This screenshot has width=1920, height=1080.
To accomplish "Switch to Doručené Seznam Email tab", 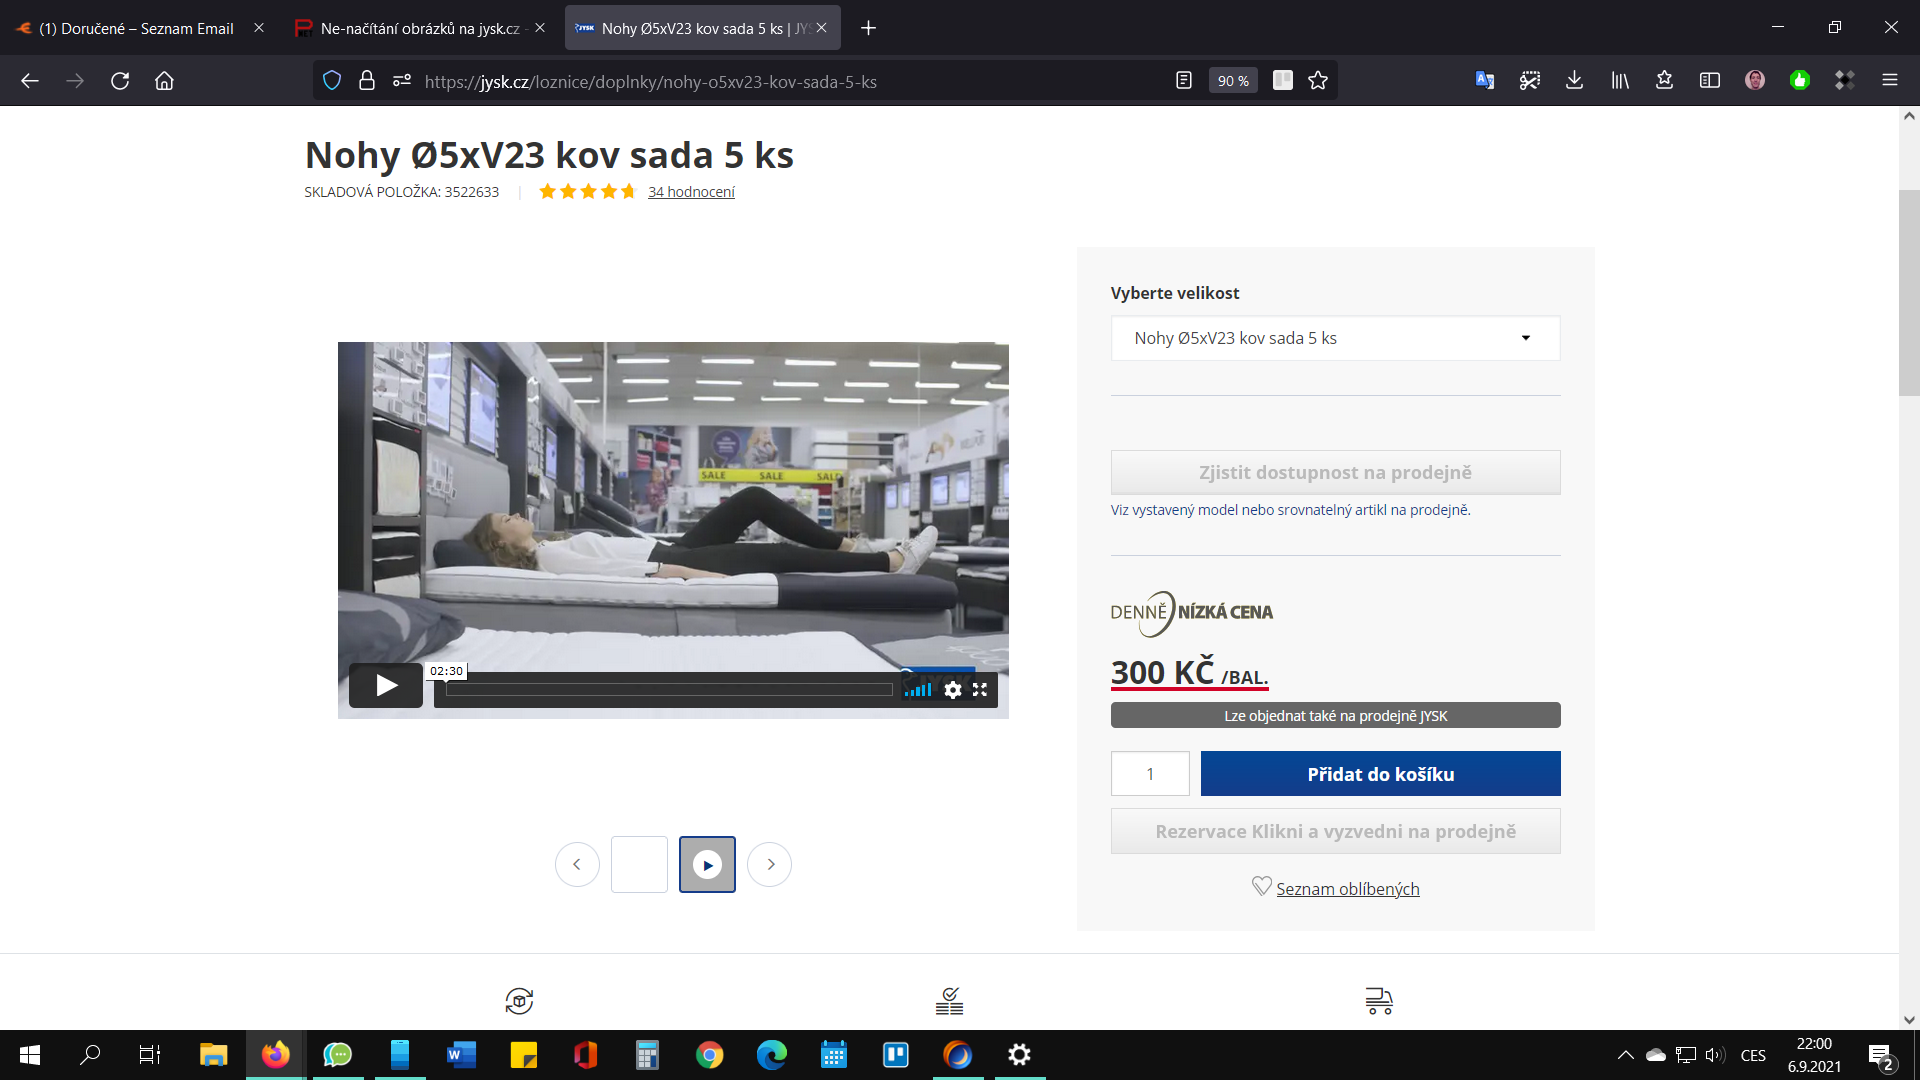I will click(x=137, y=28).
